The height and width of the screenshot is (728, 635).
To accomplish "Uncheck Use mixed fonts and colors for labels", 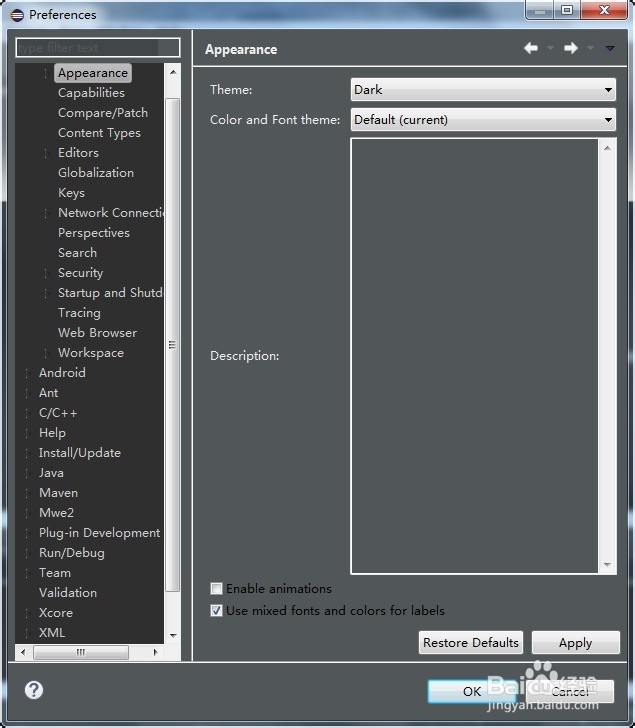I will 216,610.
